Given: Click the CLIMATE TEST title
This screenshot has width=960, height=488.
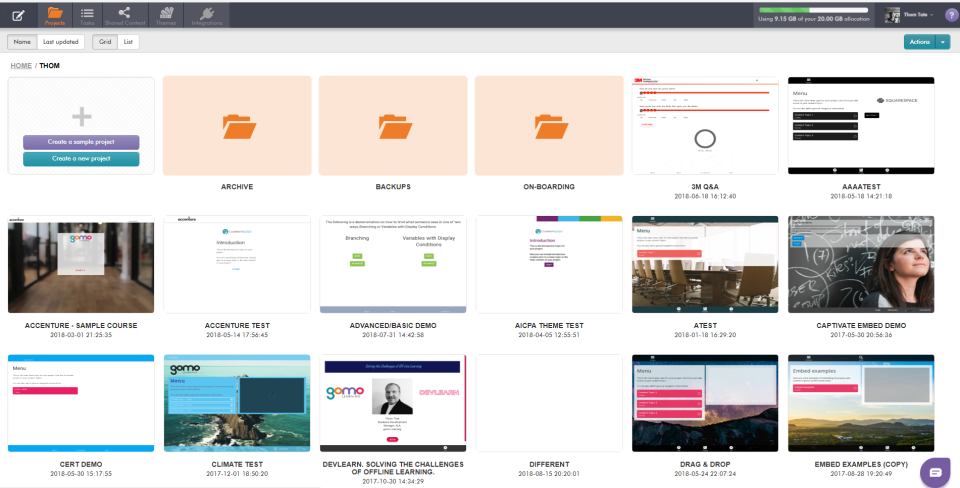Looking at the screenshot, I should 237,465.
